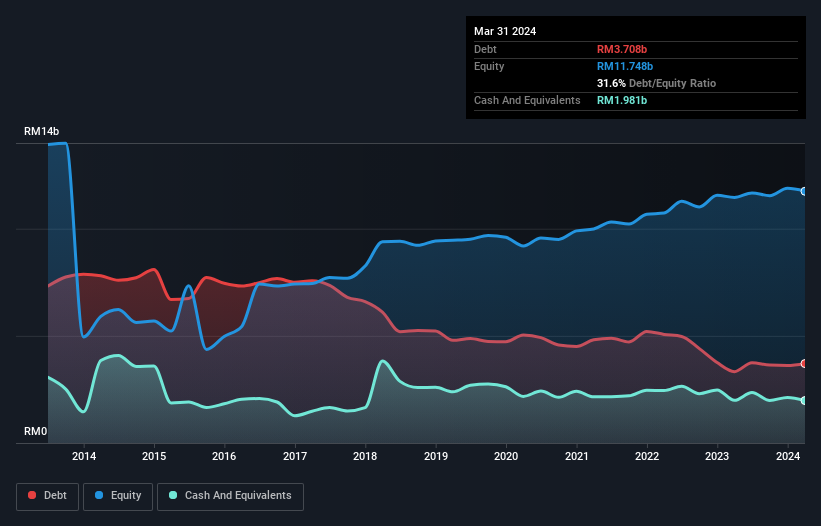
Task: Toggle Cash And Equivalents legend button
Action: tap(230, 496)
